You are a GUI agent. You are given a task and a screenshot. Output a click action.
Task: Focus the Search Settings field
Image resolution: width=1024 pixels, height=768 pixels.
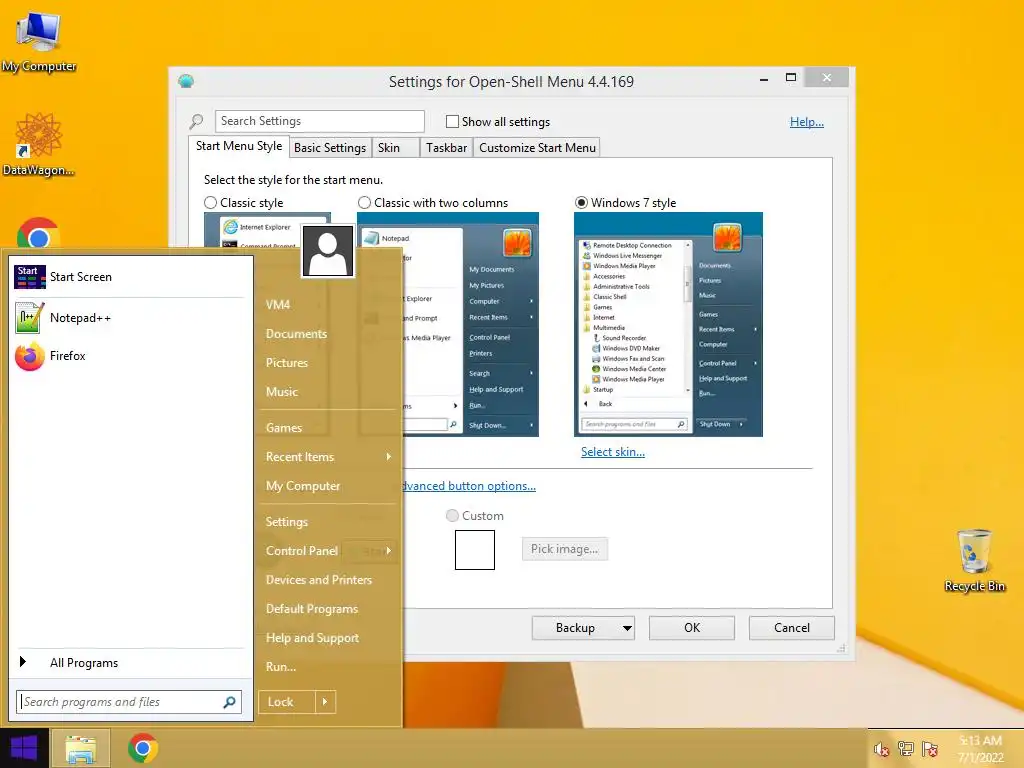(319, 121)
